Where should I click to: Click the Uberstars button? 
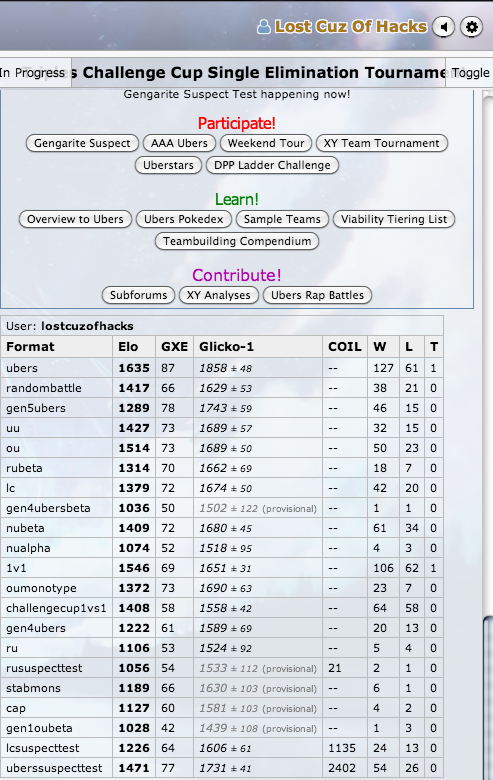[168, 165]
